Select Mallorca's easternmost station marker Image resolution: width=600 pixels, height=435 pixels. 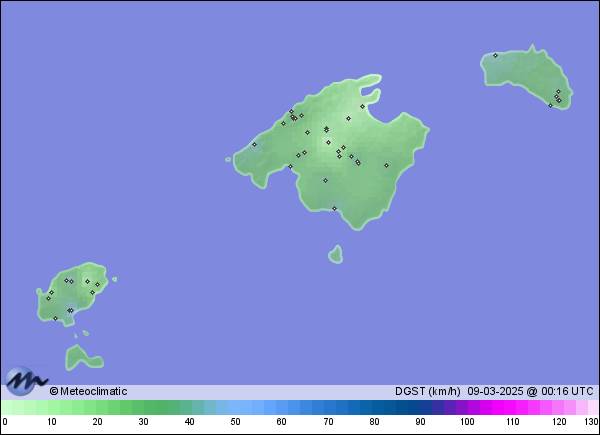(x=386, y=165)
